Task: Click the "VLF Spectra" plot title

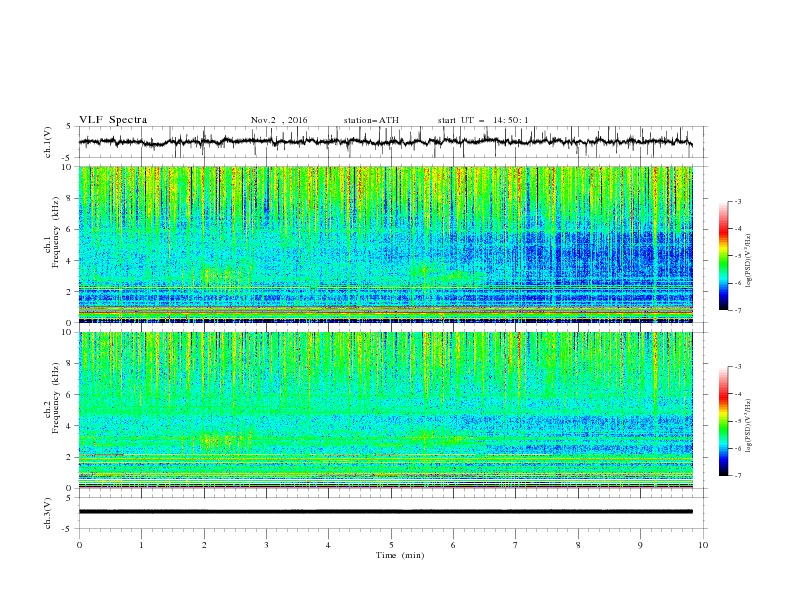Action: 113,120
